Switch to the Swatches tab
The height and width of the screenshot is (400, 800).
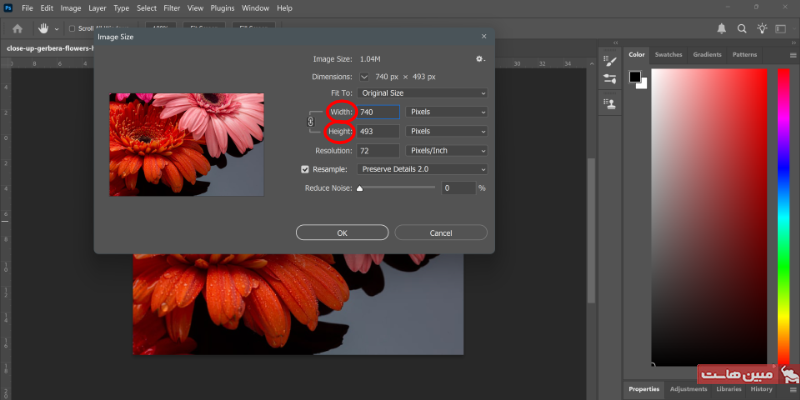pos(668,54)
